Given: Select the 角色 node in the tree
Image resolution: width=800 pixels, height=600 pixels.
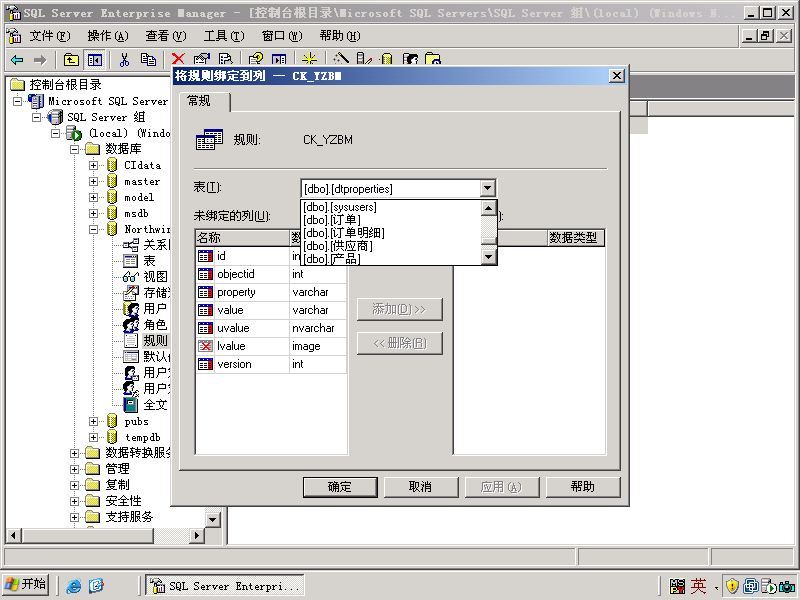Looking at the screenshot, I should (155, 324).
